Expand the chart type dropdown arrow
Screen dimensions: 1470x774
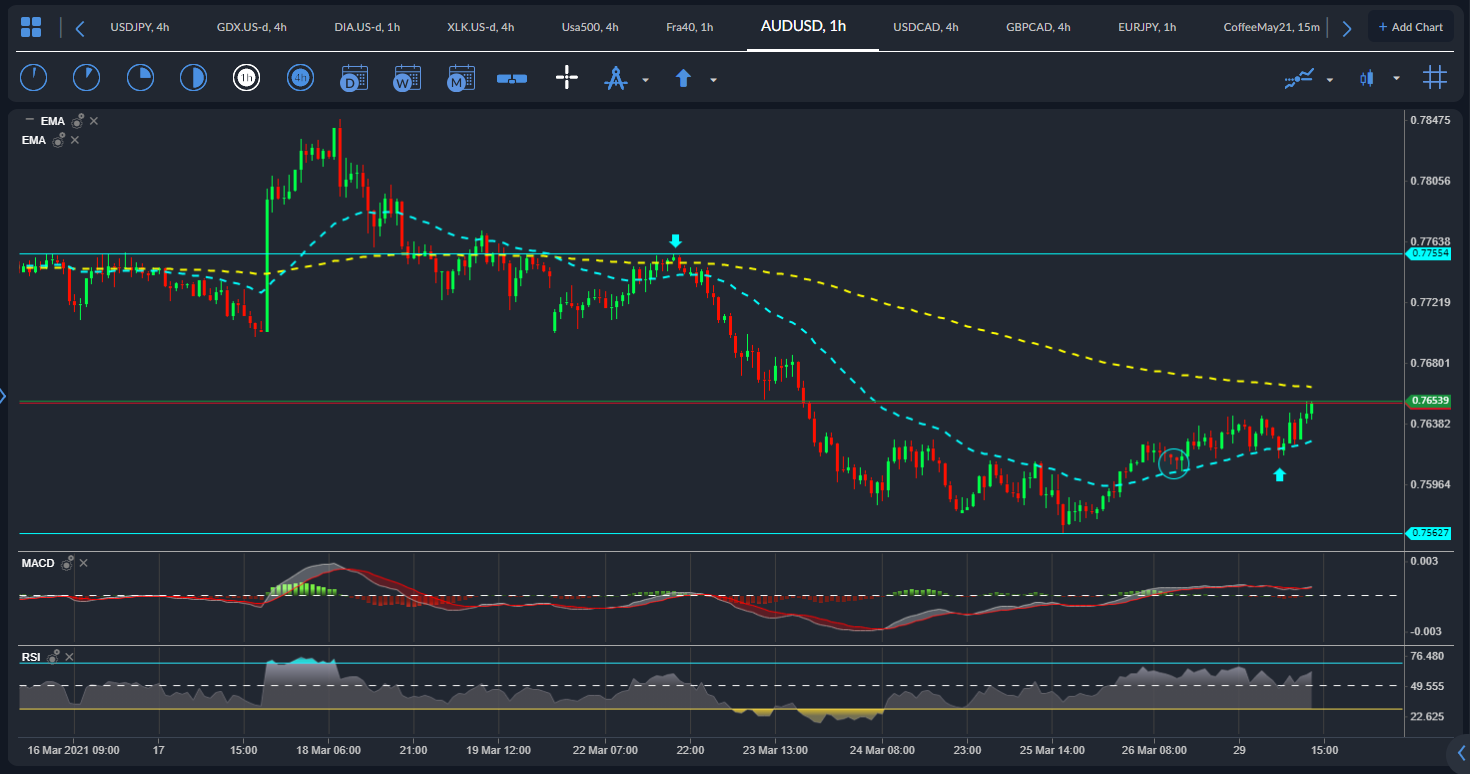pyautogui.click(x=1396, y=80)
